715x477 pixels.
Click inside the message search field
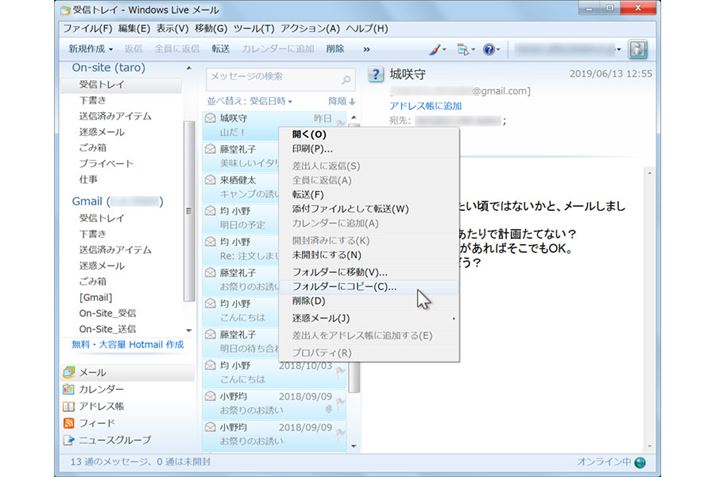[x=270, y=78]
